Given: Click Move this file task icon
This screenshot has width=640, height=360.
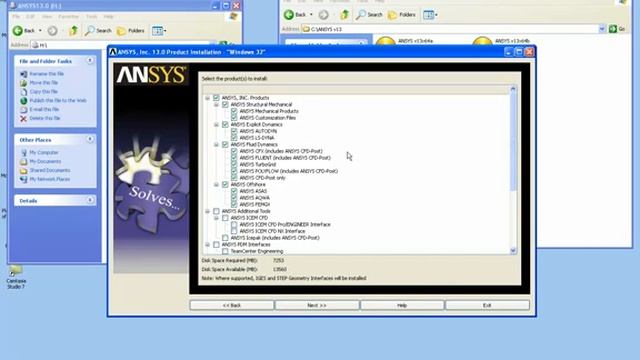Looking at the screenshot, I should click(x=24, y=83).
